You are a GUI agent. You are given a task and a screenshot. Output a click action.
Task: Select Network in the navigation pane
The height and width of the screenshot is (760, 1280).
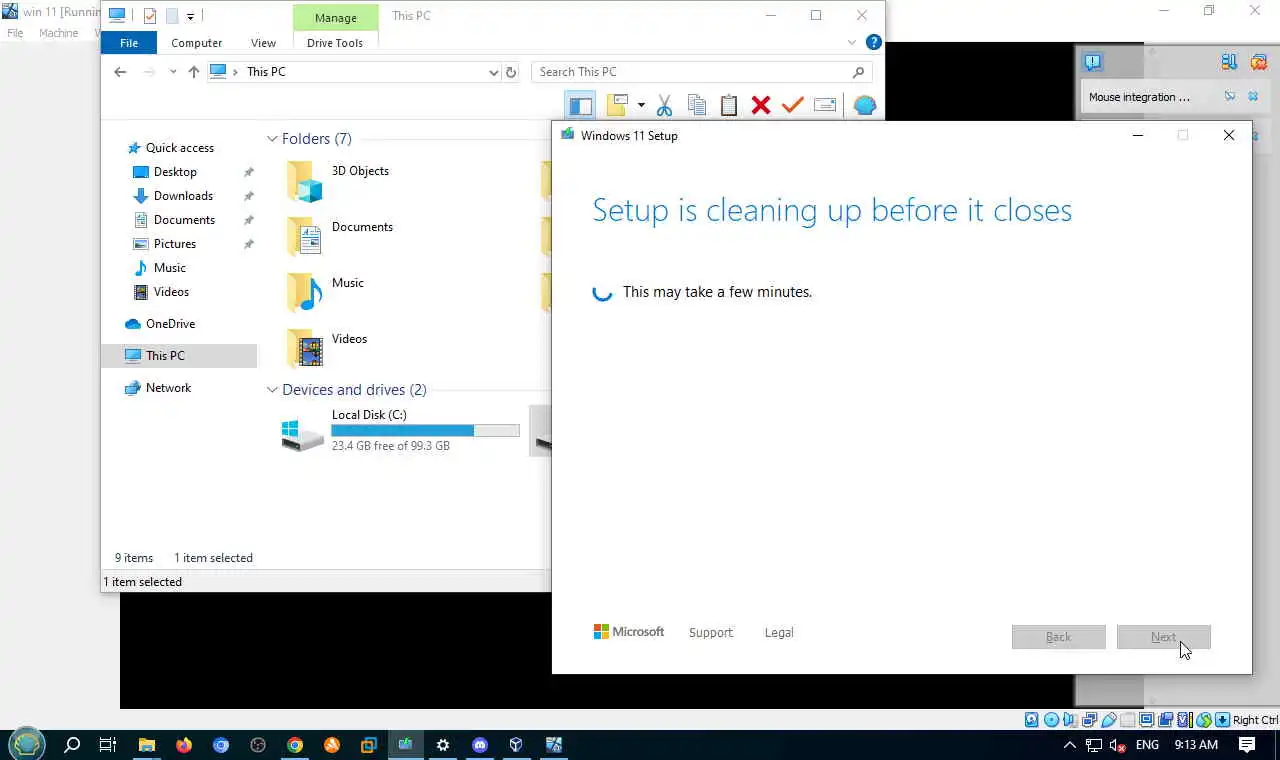(x=168, y=388)
